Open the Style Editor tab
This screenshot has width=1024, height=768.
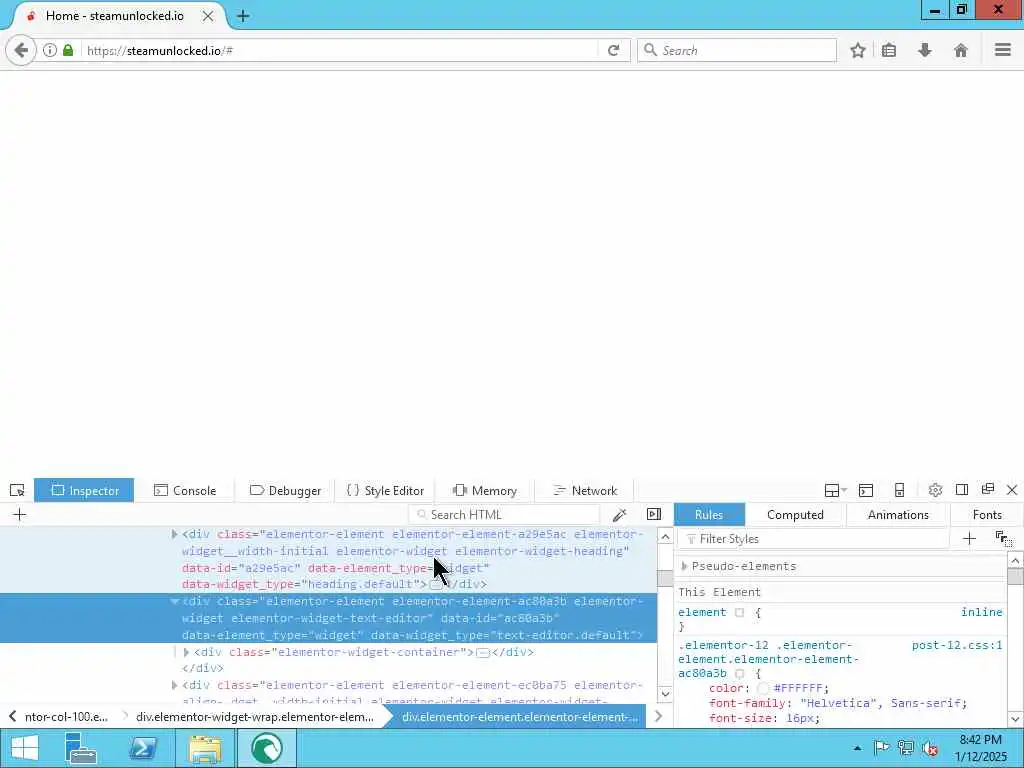point(385,490)
